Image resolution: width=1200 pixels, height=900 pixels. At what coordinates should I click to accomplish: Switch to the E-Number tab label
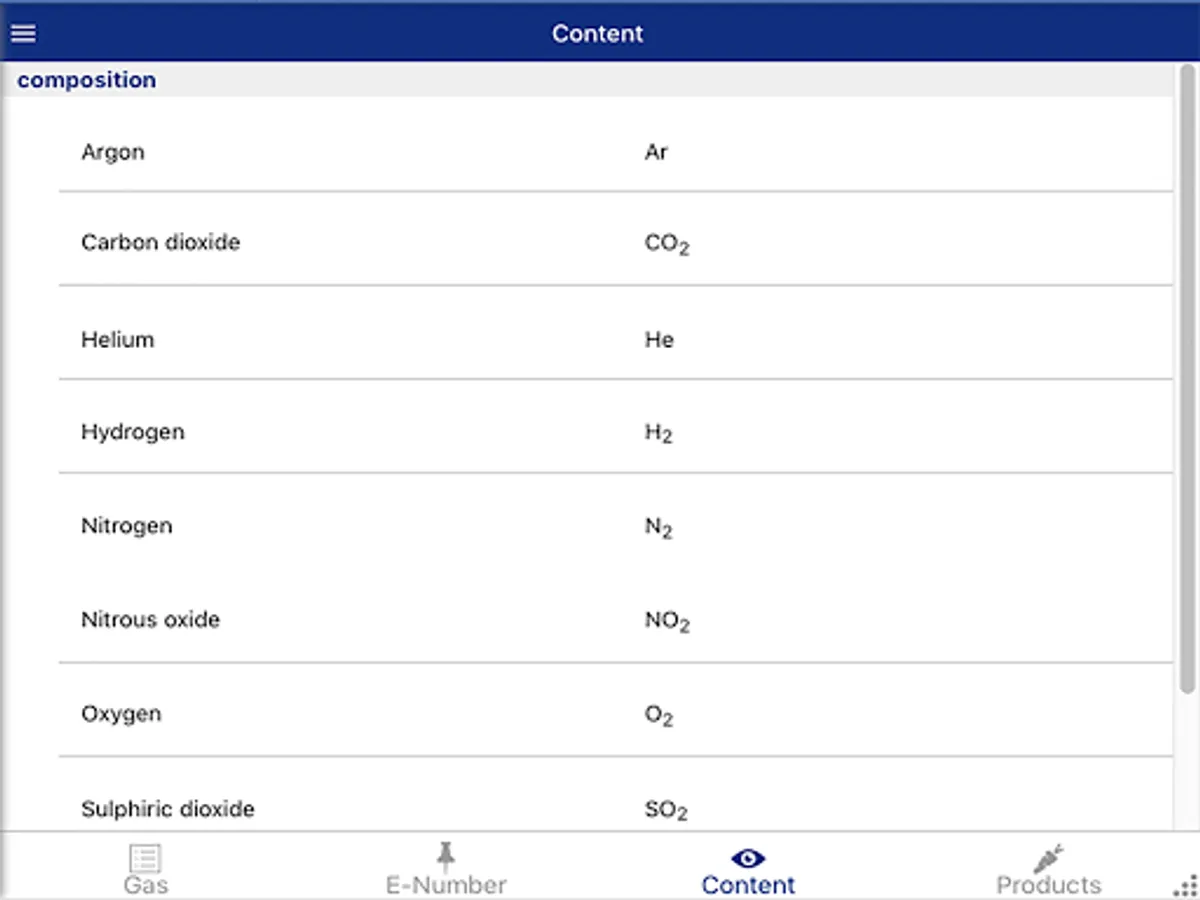446,885
